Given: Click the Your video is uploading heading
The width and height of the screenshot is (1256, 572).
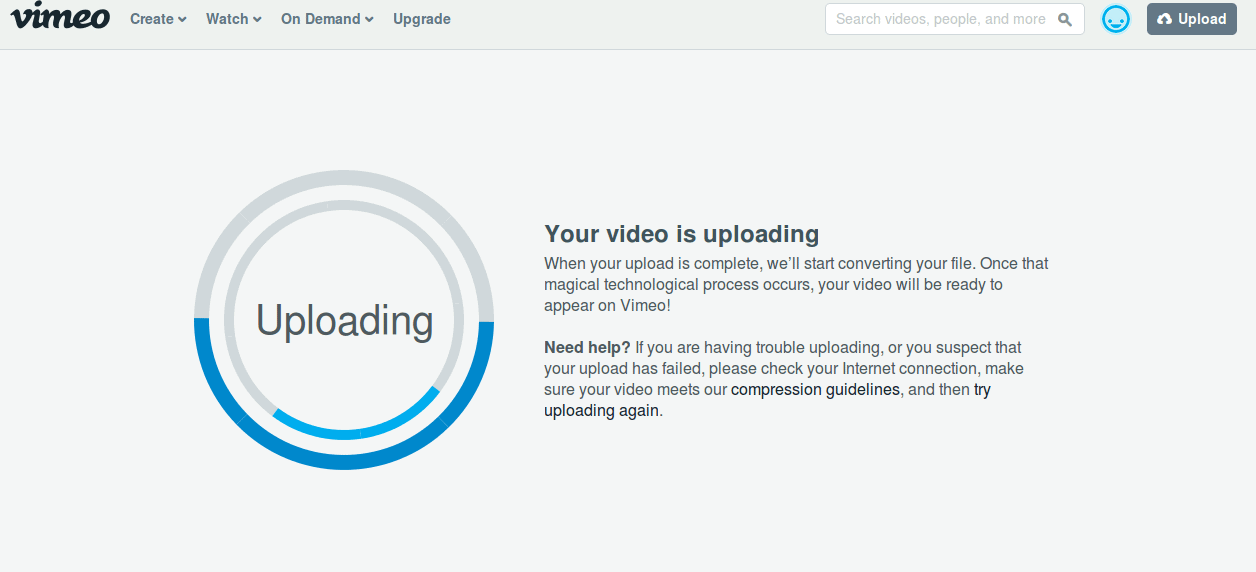Looking at the screenshot, I should pos(681,234).
